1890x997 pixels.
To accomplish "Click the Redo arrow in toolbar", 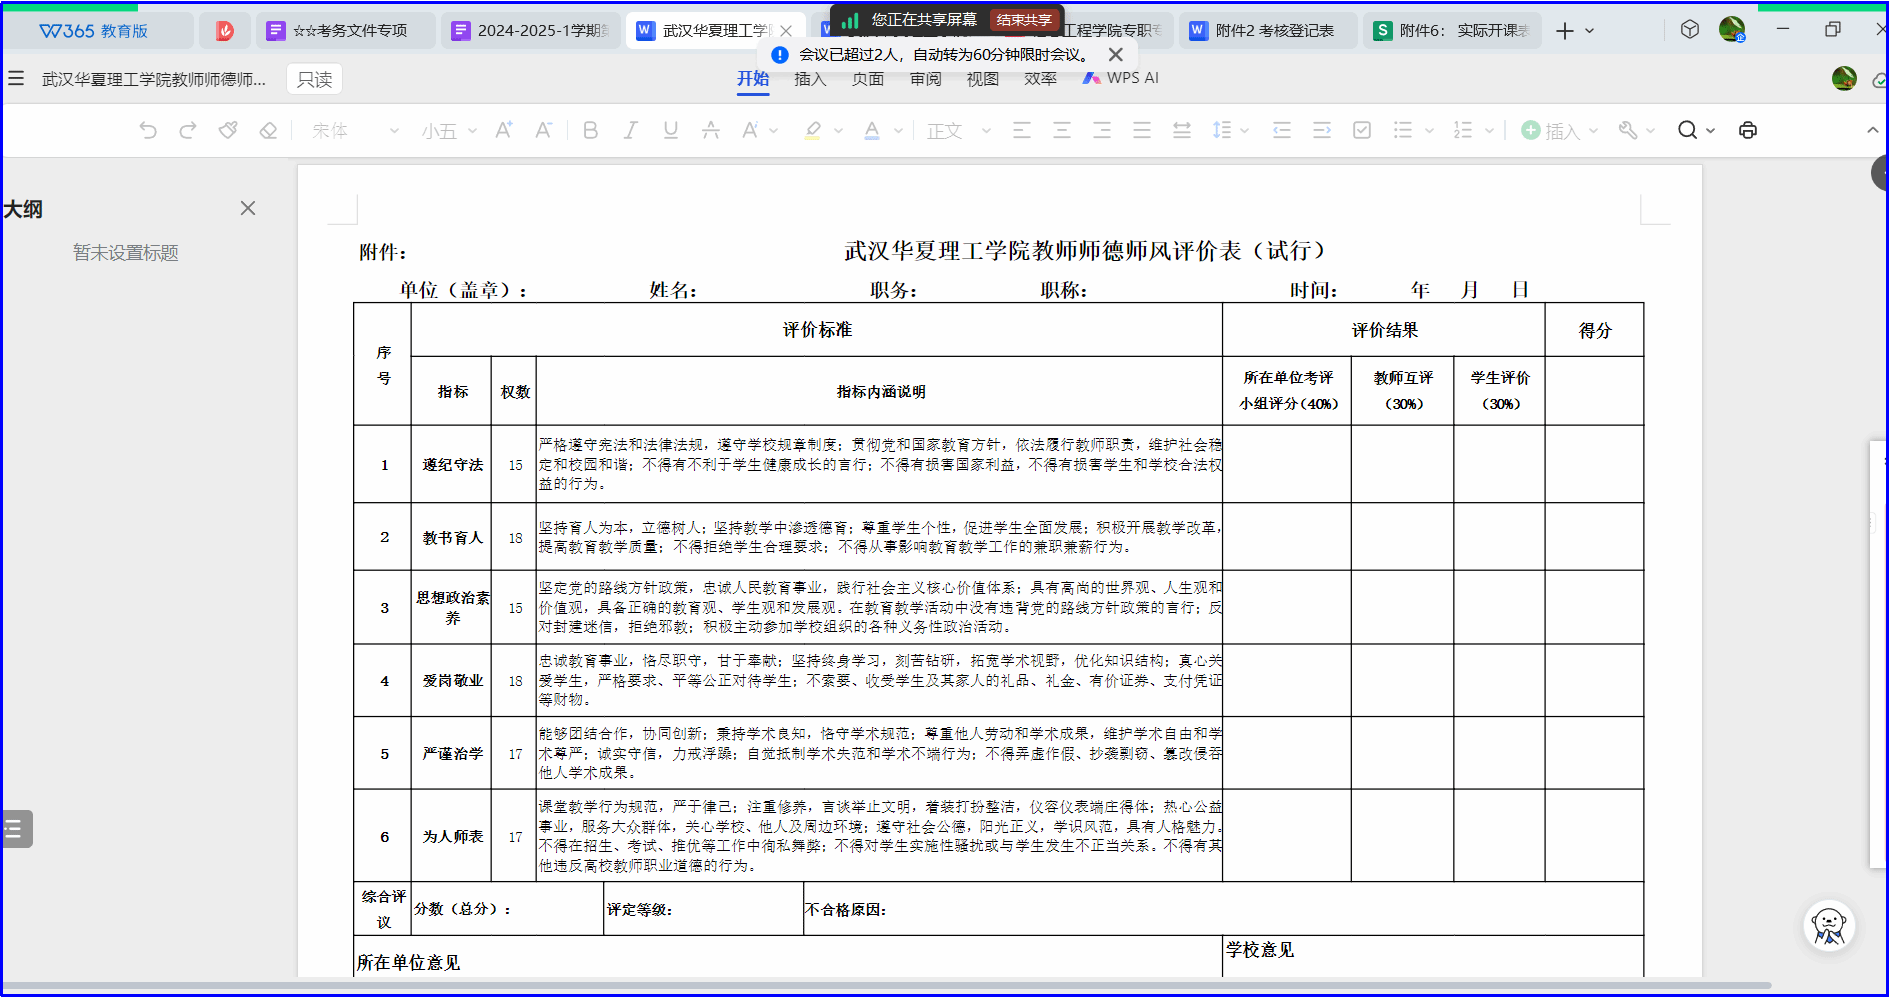I will 188,130.
